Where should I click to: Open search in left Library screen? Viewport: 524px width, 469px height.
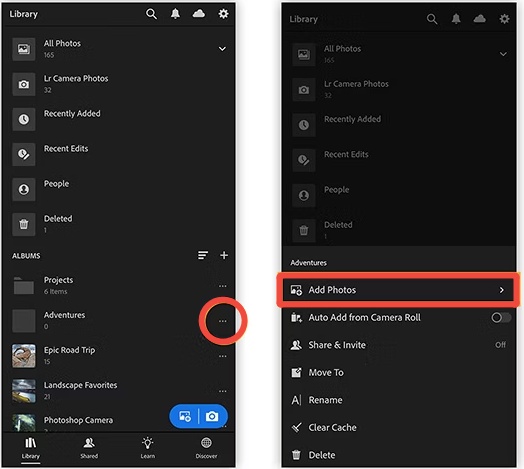151,14
